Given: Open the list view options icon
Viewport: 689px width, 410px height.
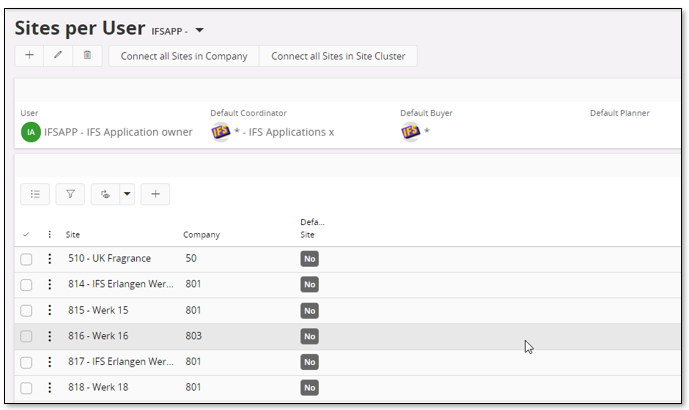Looking at the screenshot, I should tap(35, 194).
